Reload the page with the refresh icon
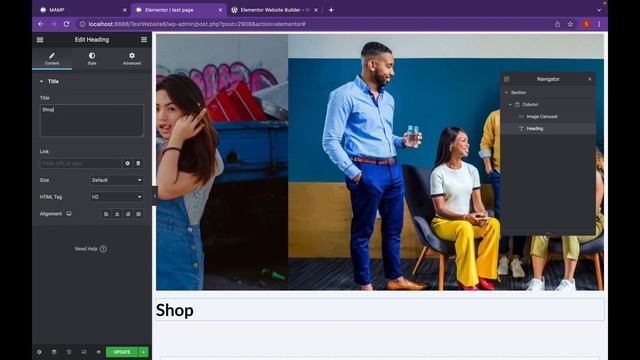This screenshot has height=360, width=640. (x=67, y=24)
